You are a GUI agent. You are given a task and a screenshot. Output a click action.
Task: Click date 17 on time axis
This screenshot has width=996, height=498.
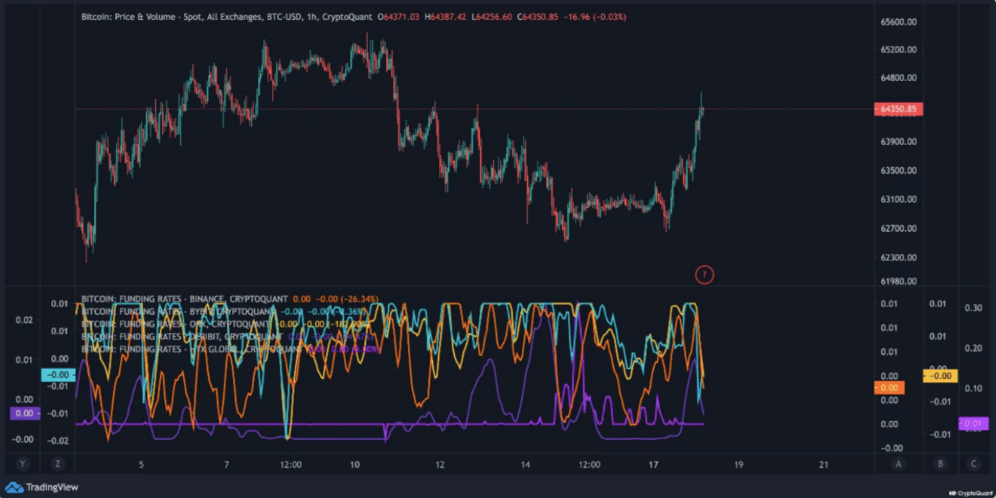pyautogui.click(x=654, y=464)
